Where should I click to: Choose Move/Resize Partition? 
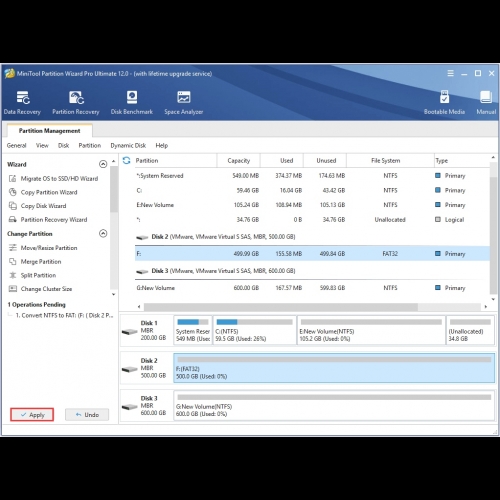click(x=43, y=248)
